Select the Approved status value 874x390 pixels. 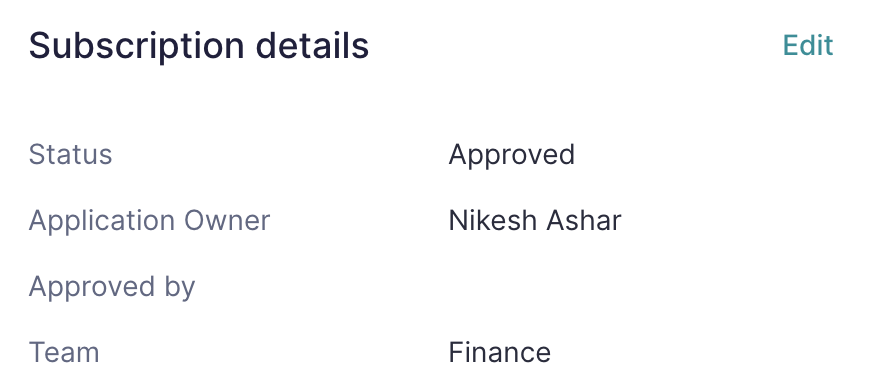511,155
